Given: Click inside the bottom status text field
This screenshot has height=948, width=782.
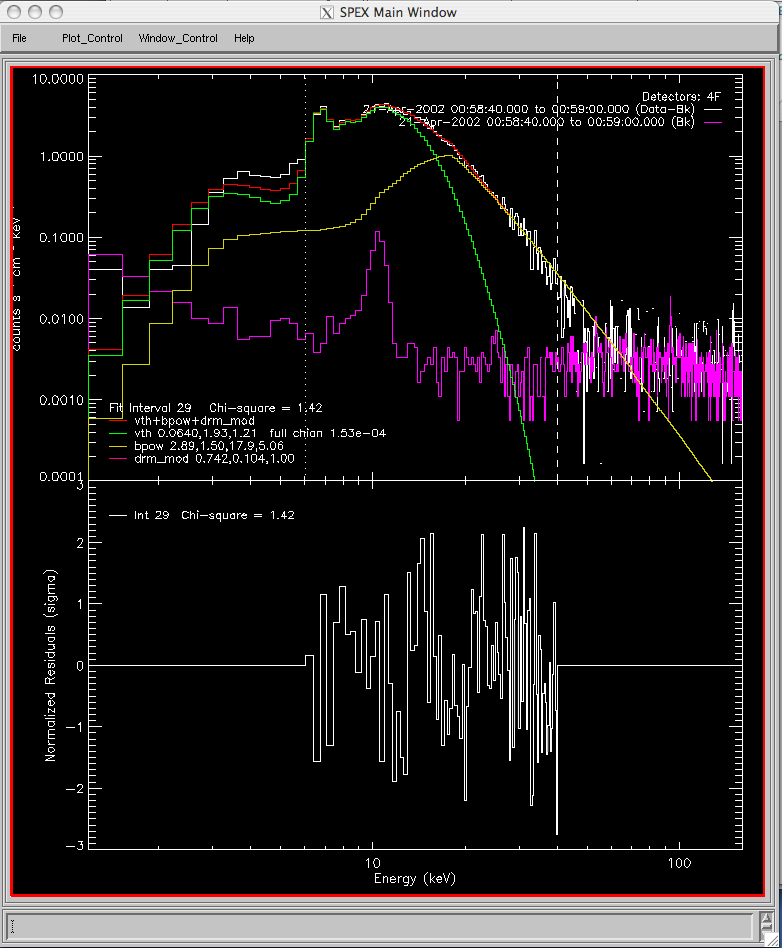Looking at the screenshot, I should pyautogui.click(x=380, y=924).
